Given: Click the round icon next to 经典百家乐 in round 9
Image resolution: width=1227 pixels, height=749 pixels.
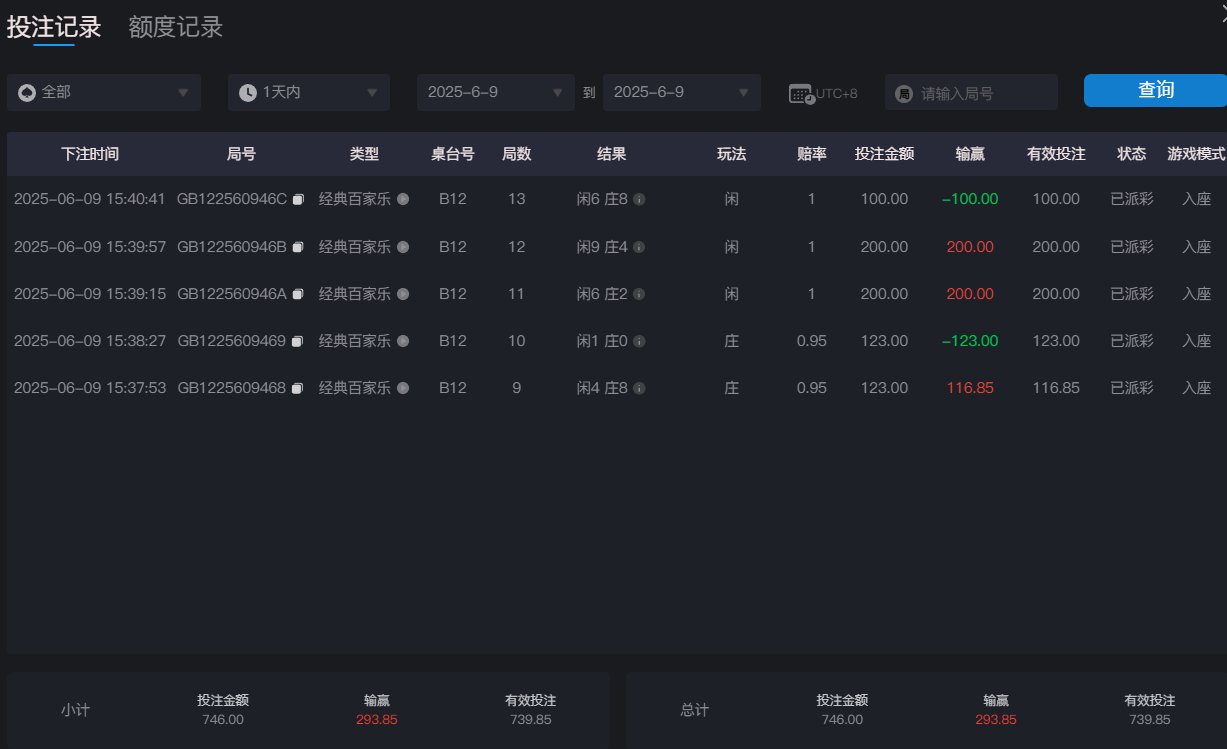Looking at the screenshot, I should [x=403, y=388].
